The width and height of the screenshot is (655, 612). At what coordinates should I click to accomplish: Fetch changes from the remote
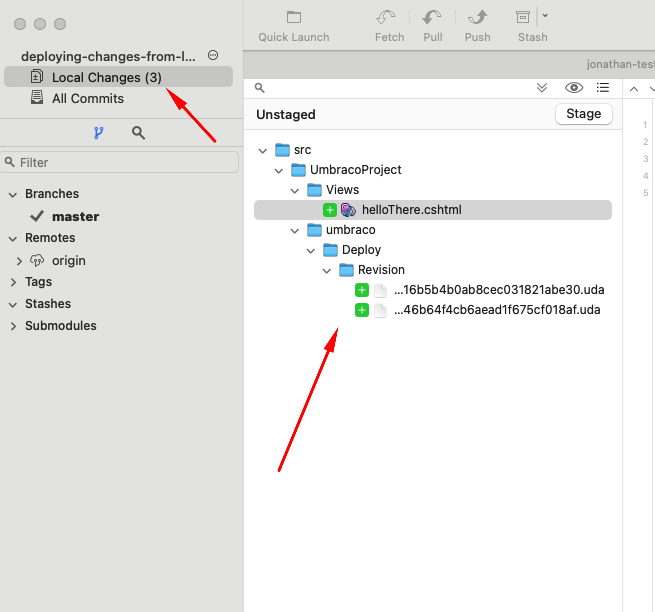pyautogui.click(x=389, y=27)
